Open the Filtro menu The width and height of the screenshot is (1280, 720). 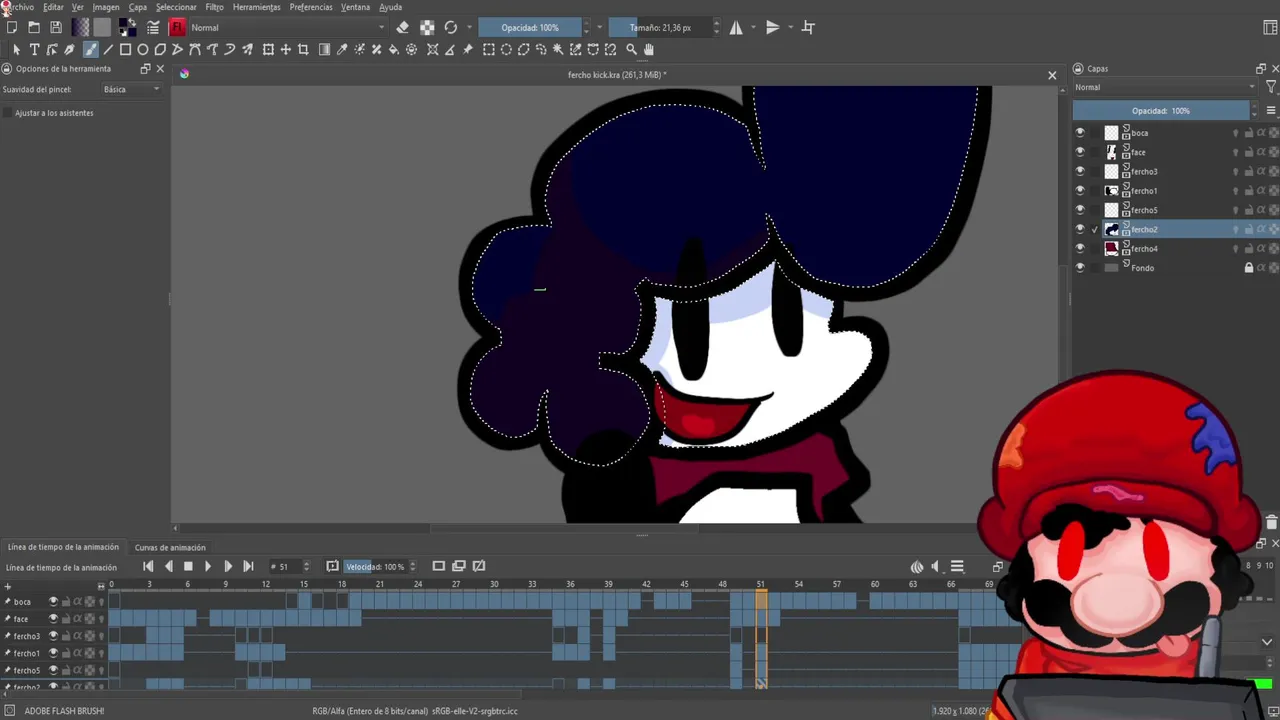[x=214, y=7]
